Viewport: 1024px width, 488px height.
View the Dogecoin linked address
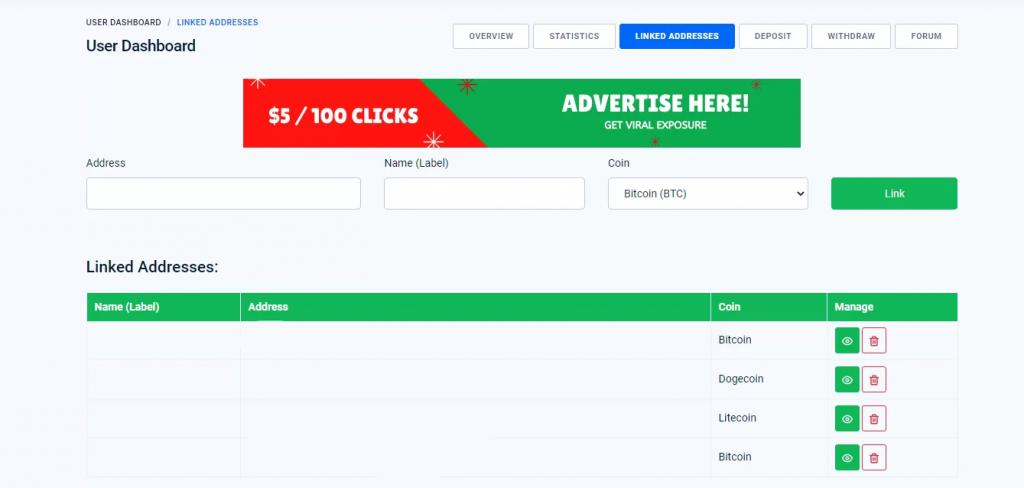847,380
